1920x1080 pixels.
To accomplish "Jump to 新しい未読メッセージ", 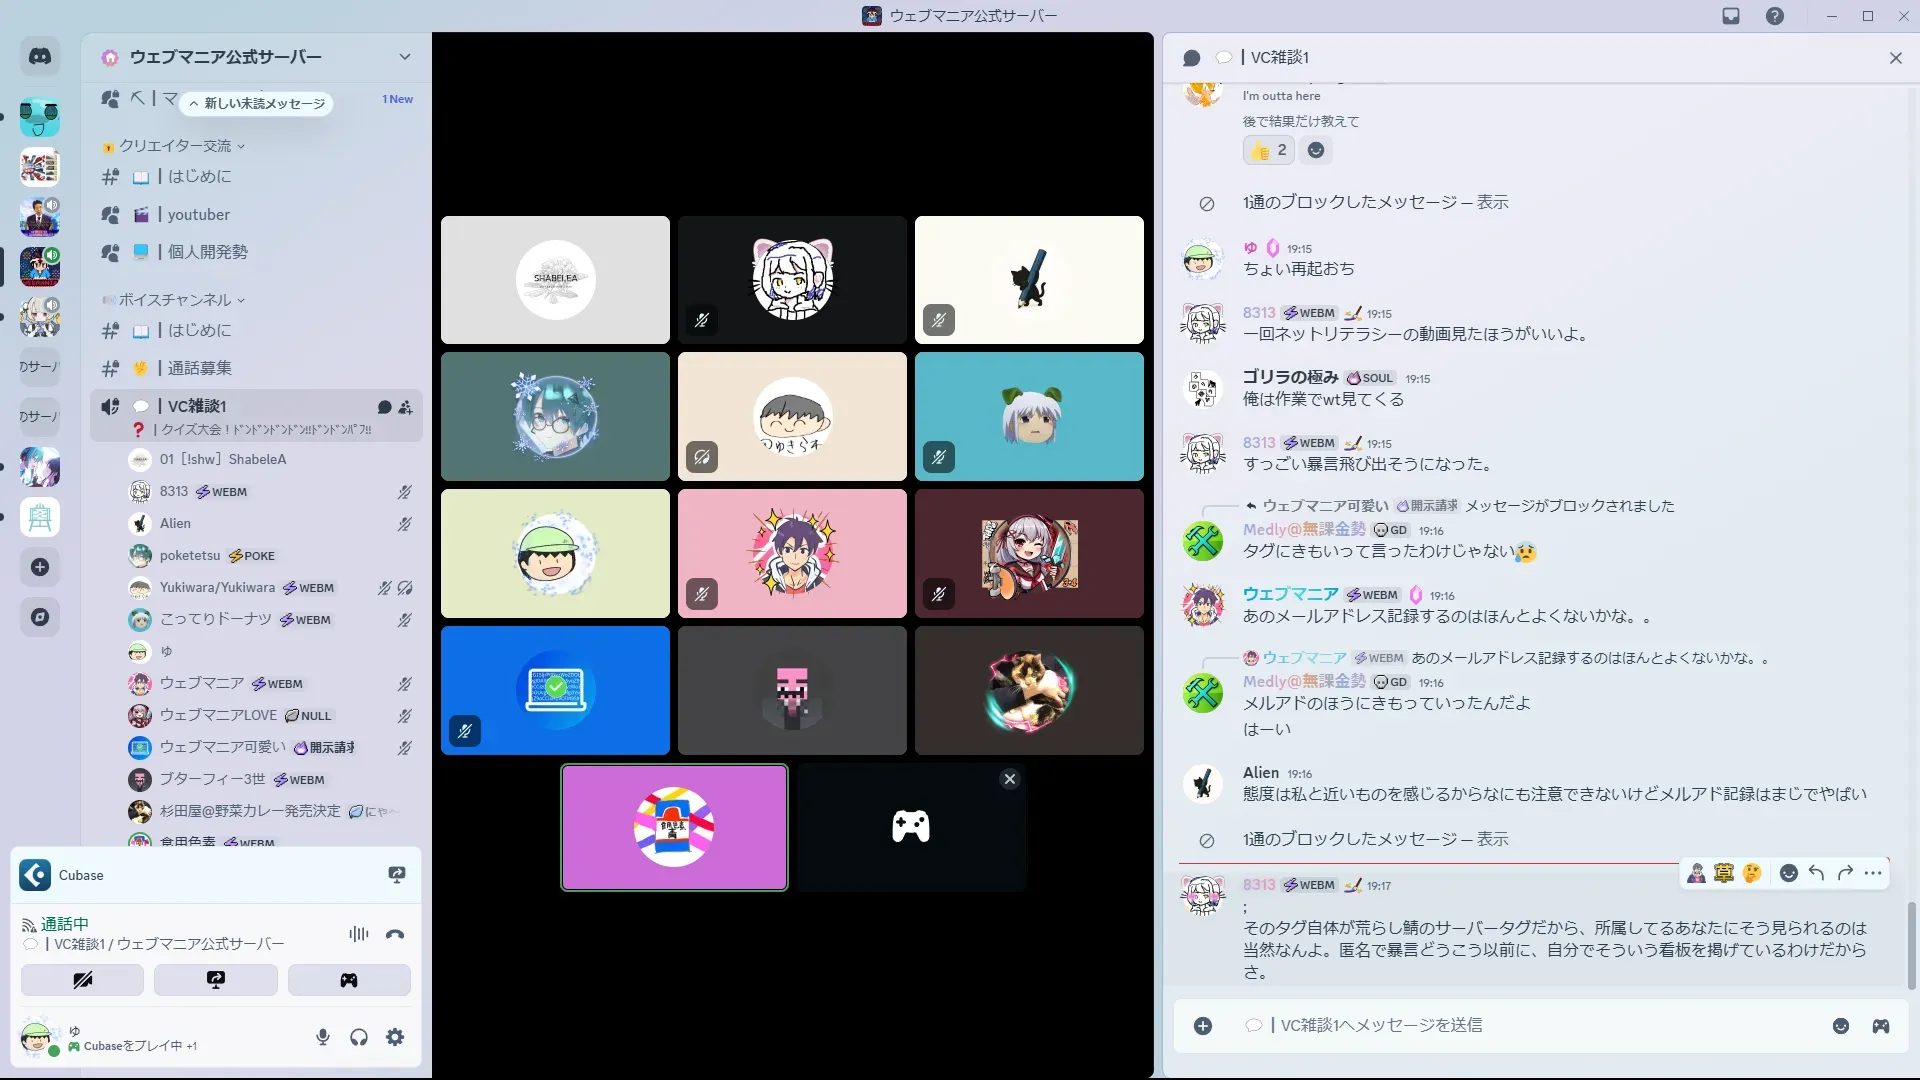I will 258,103.
